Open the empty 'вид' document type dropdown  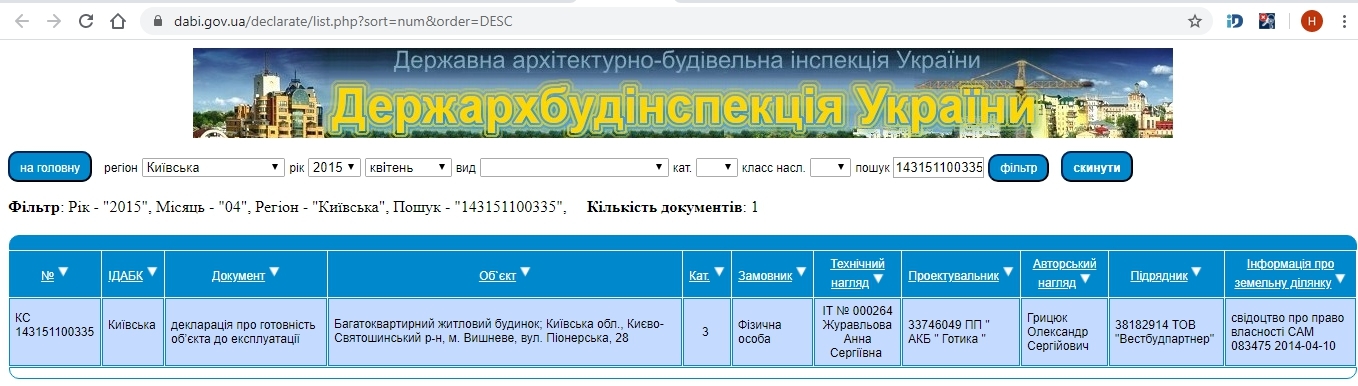coord(575,167)
